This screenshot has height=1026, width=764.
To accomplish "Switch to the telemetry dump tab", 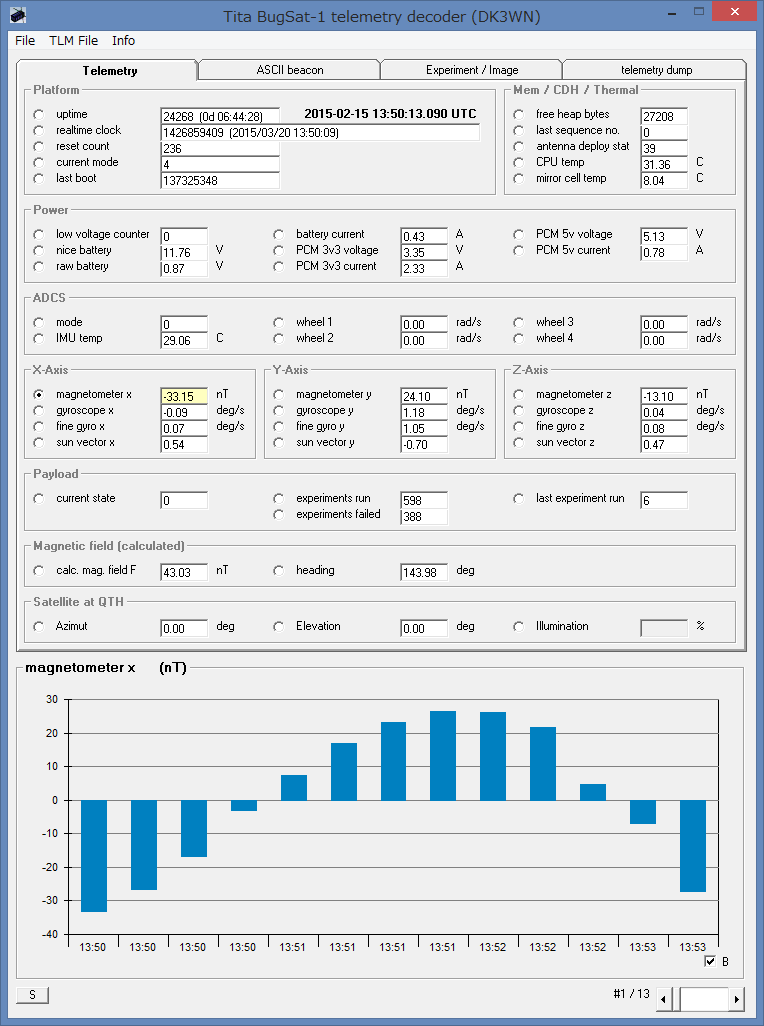I will pyautogui.click(x=656, y=70).
